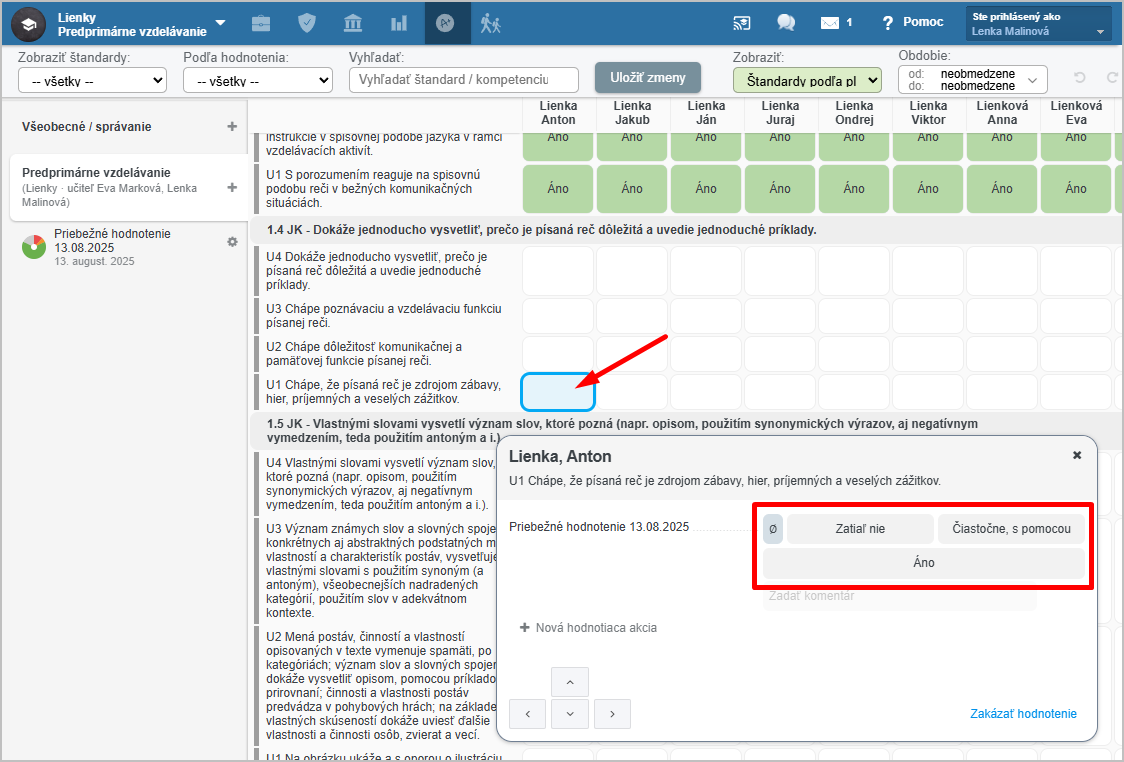Viewport: 1124px width, 762px height.
Task: Open the mail envelope icon
Action: [x=829, y=23]
